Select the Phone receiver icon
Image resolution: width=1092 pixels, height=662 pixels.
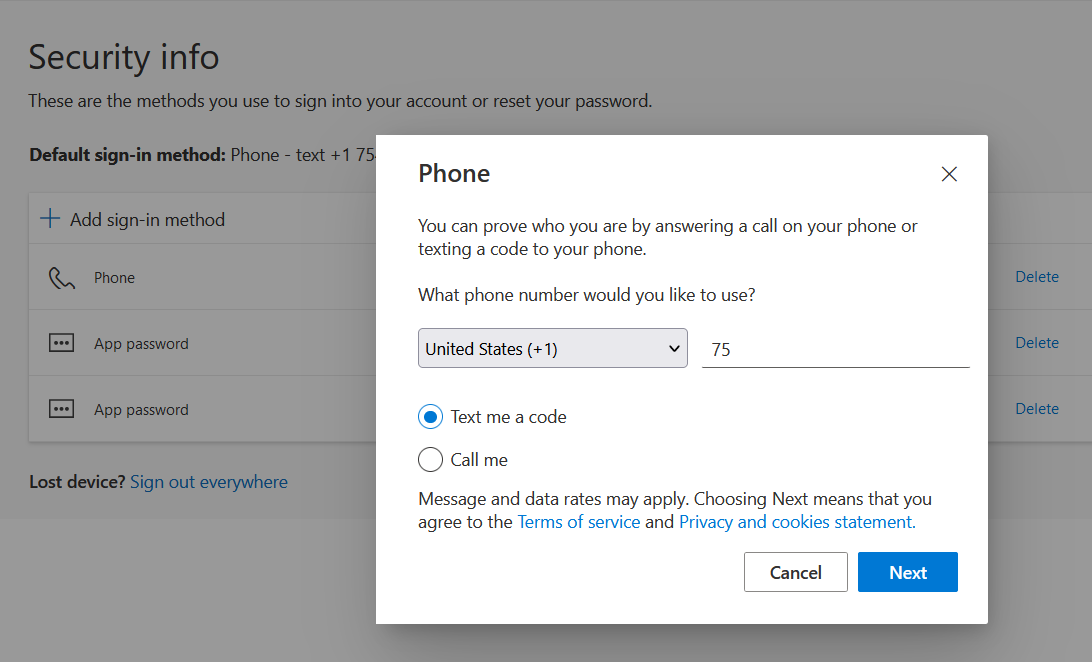[61, 276]
